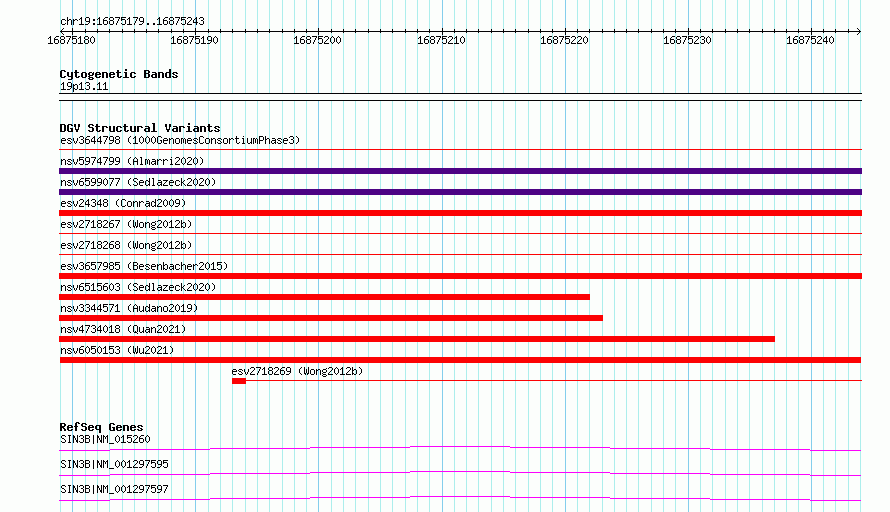This screenshot has height=512, width=890.
Task: Click the red bar under nsv6050153
Action: pyautogui.click(x=460, y=360)
